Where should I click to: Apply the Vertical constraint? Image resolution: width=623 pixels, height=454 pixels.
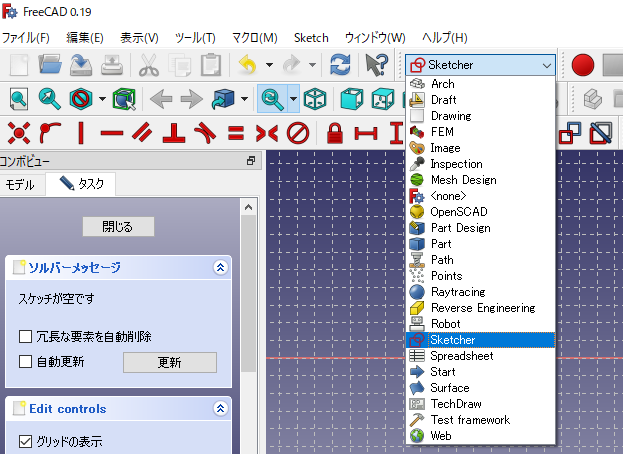pyautogui.click(x=81, y=133)
